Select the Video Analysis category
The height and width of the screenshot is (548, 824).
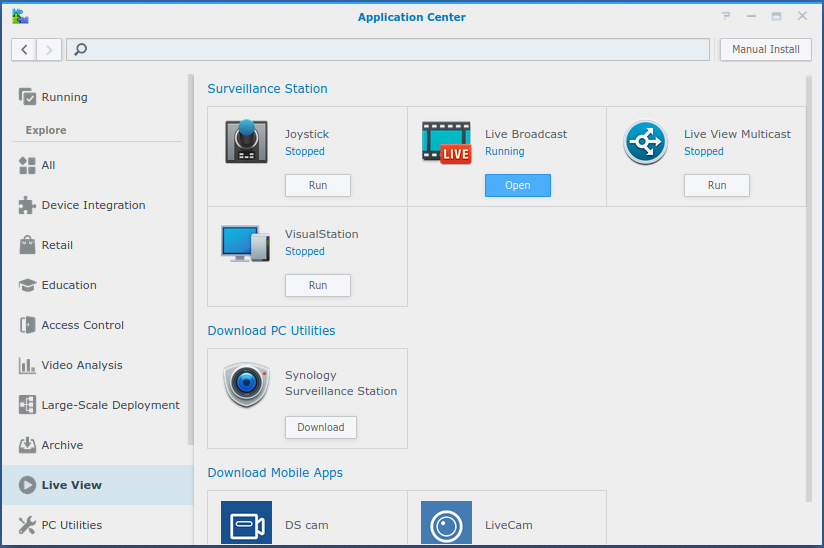pos(98,365)
